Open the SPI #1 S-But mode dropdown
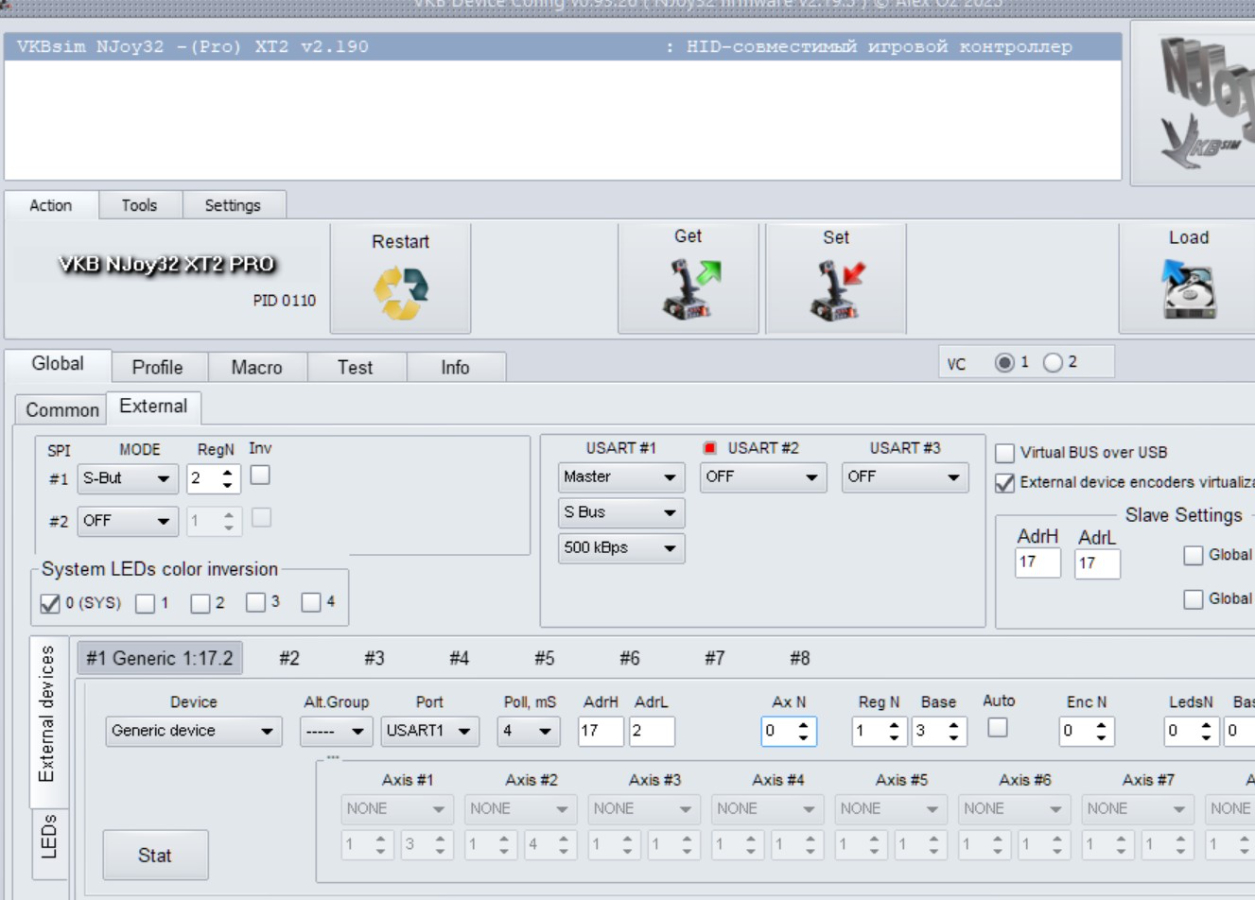This screenshot has height=900, width=1255. point(128,479)
